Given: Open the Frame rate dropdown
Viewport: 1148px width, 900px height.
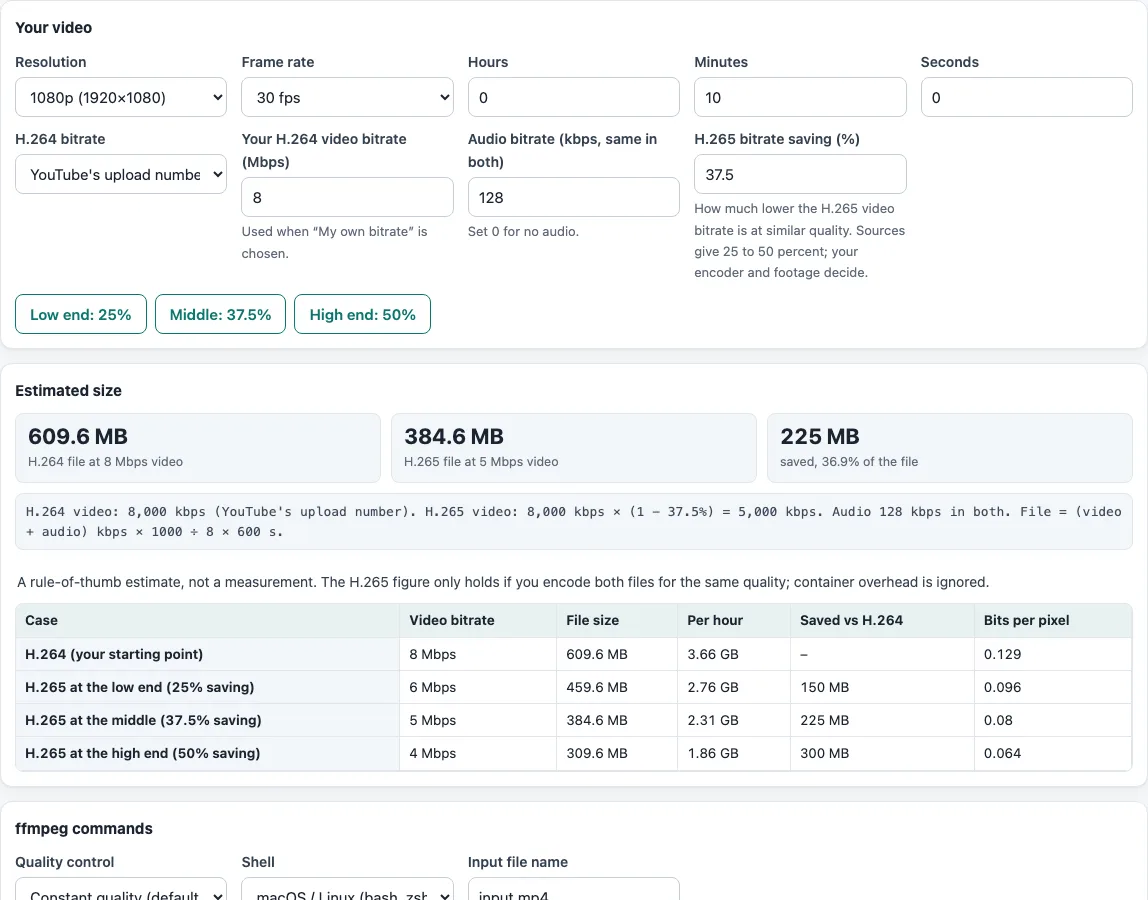Looking at the screenshot, I should pyautogui.click(x=347, y=97).
